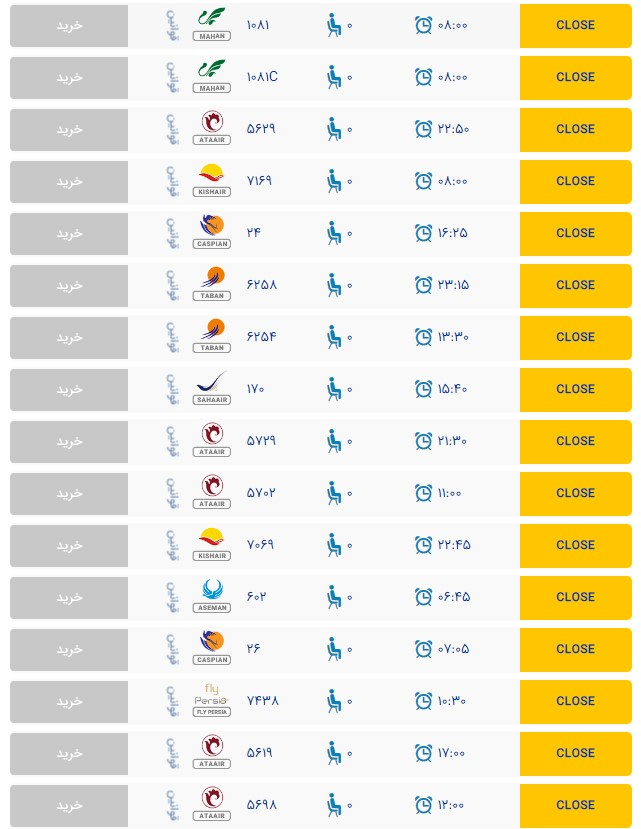Click the Taban logo on flight 6258
This screenshot has height=829, width=641.
(x=212, y=284)
